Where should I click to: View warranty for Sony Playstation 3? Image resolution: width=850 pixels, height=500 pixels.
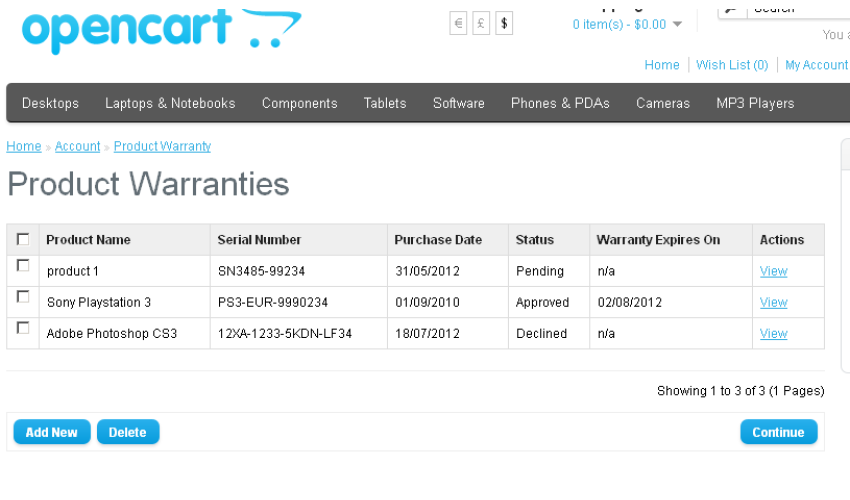click(774, 303)
